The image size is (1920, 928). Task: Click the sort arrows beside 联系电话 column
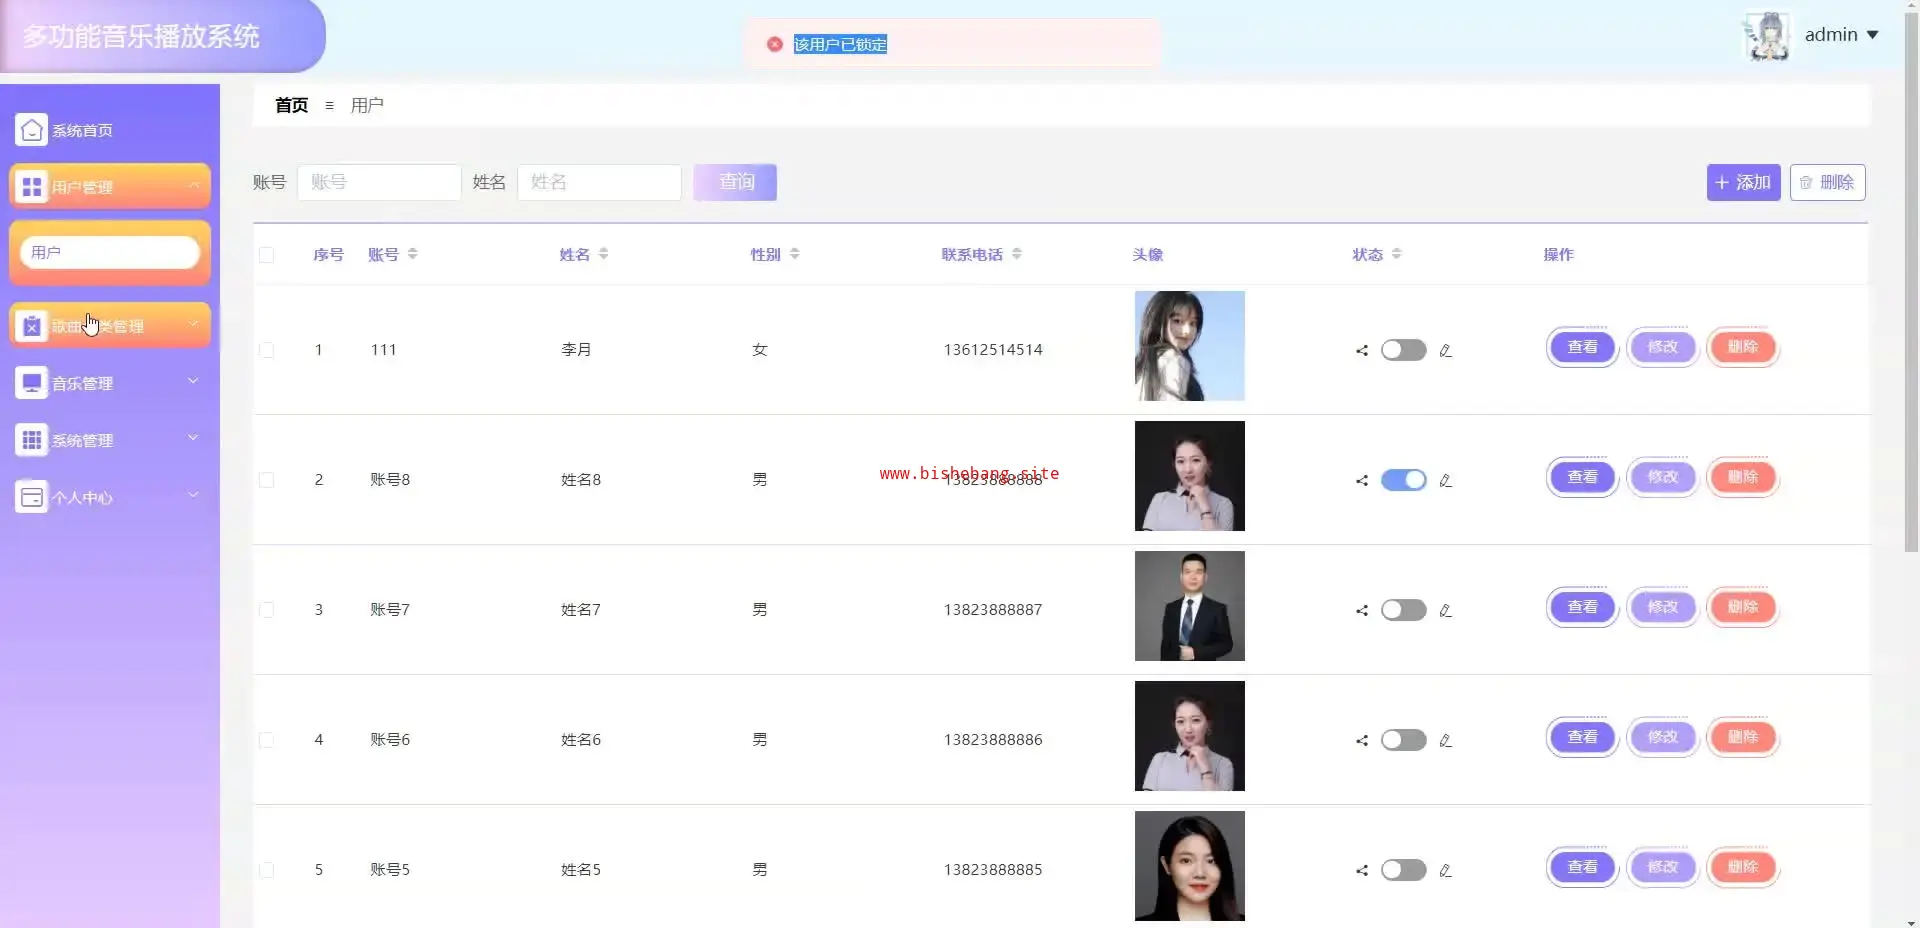pos(1016,254)
